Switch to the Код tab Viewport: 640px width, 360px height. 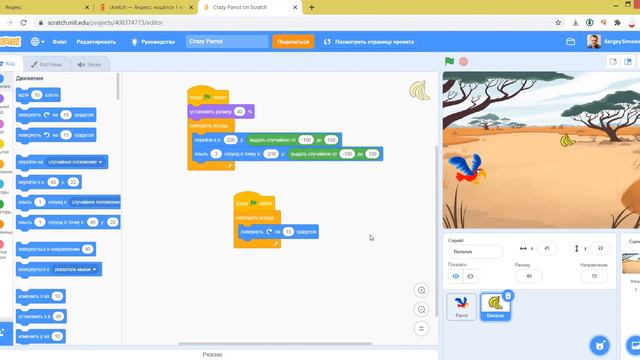[x=9, y=64]
